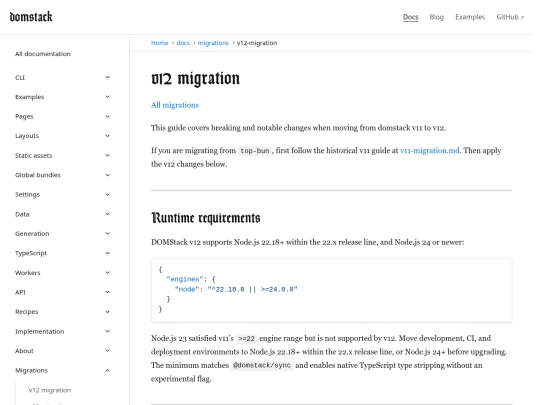This screenshot has height=405, width=540.
Task: Expand the Layouts section chevron
Action: tap(107, 136)
